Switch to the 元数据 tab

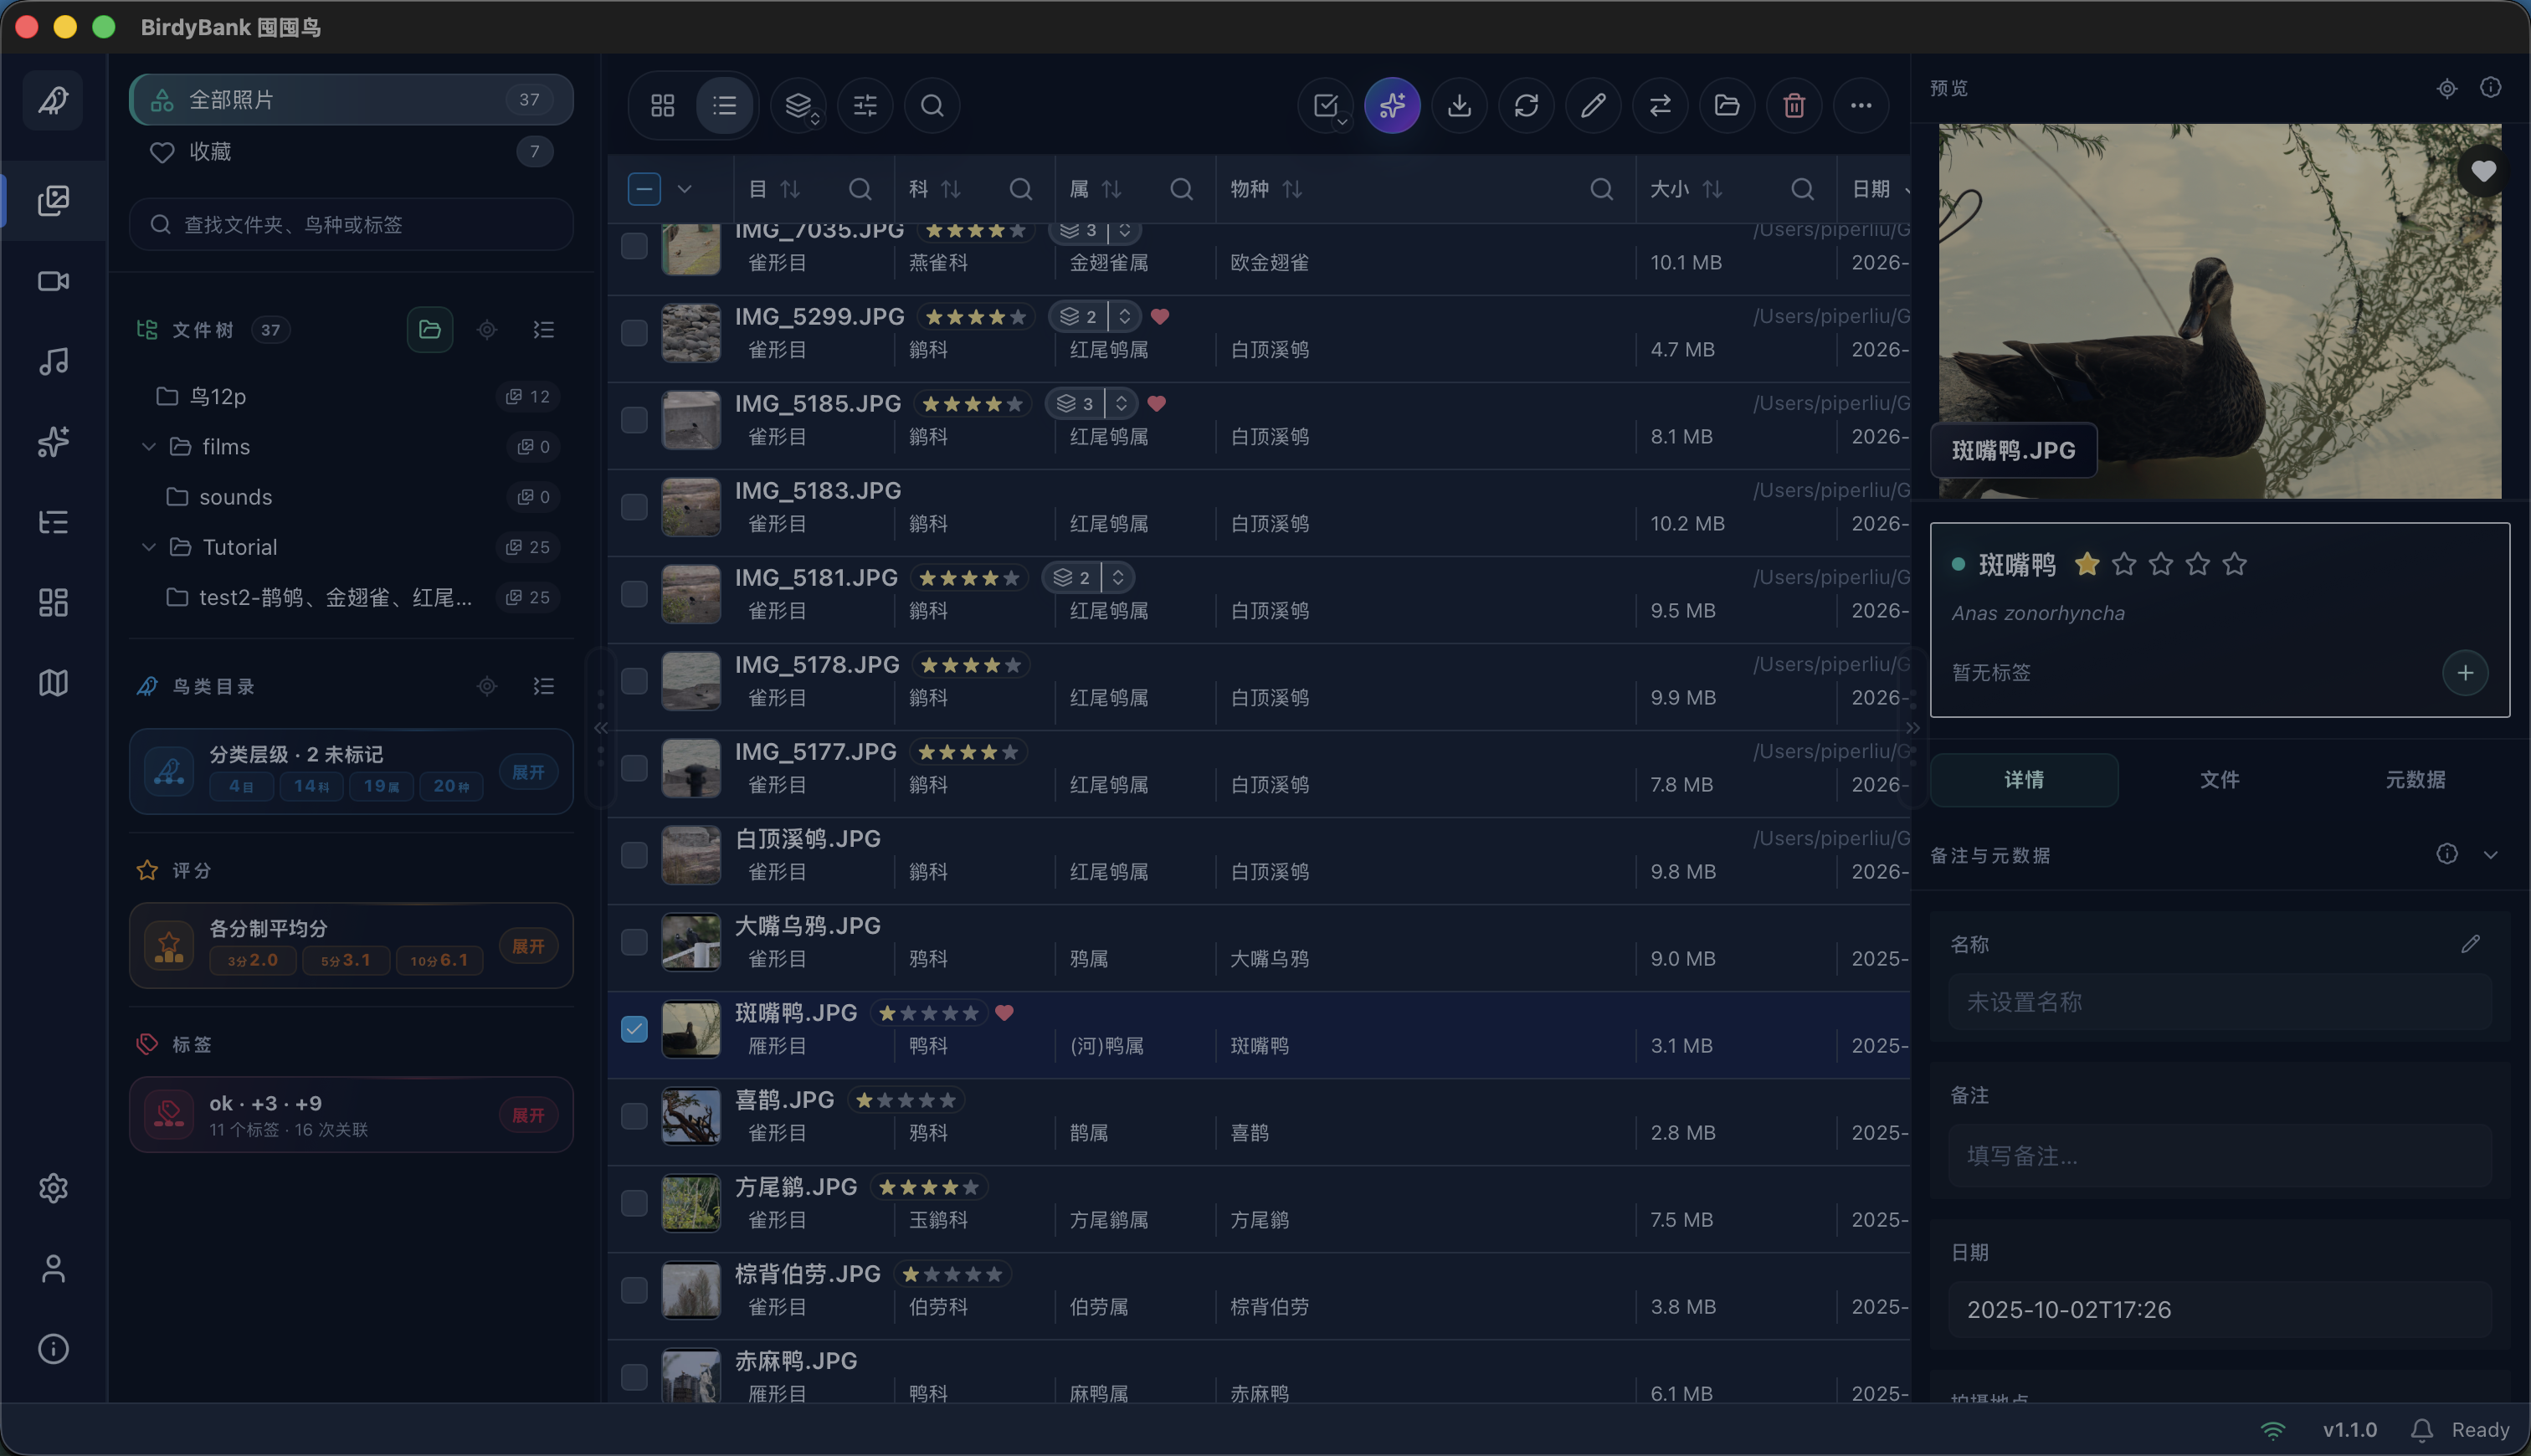(2415, 780)
